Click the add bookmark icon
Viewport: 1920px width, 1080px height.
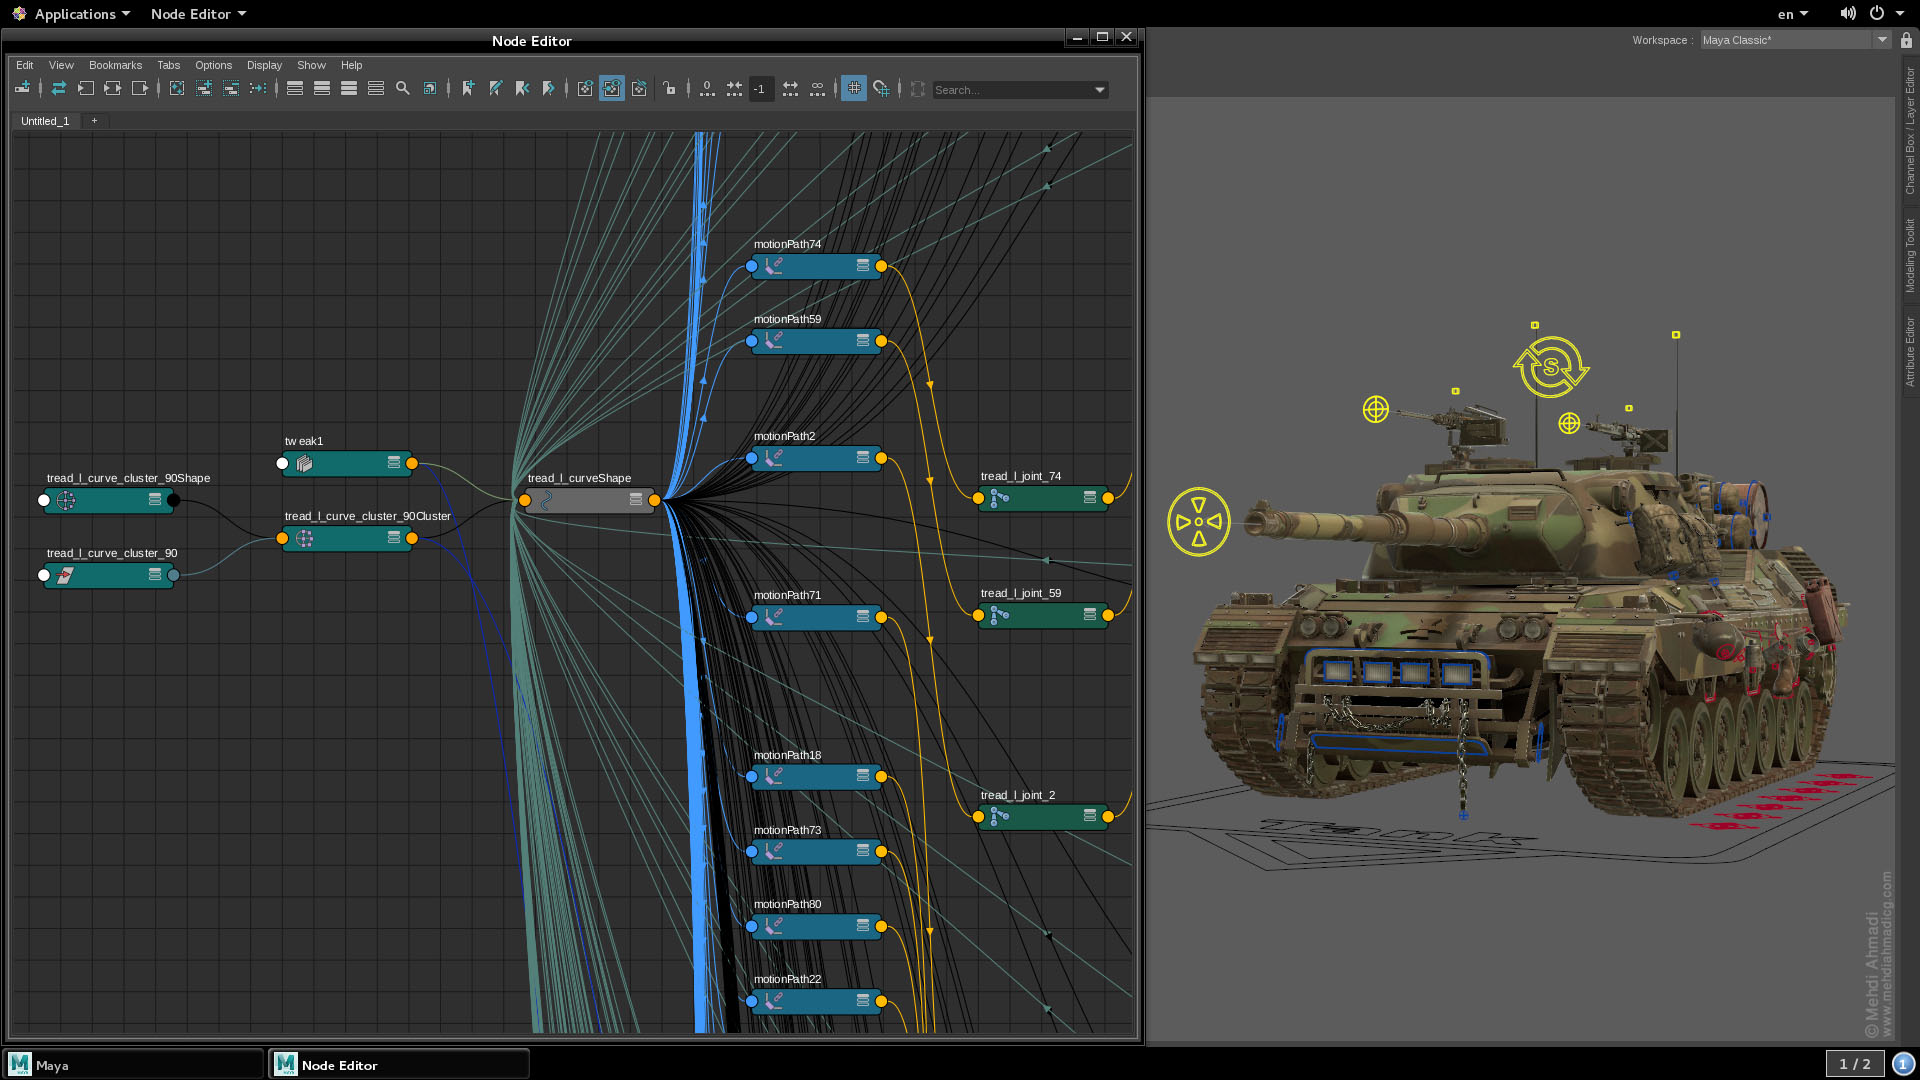pyautogui.click(x=468, y=89)
